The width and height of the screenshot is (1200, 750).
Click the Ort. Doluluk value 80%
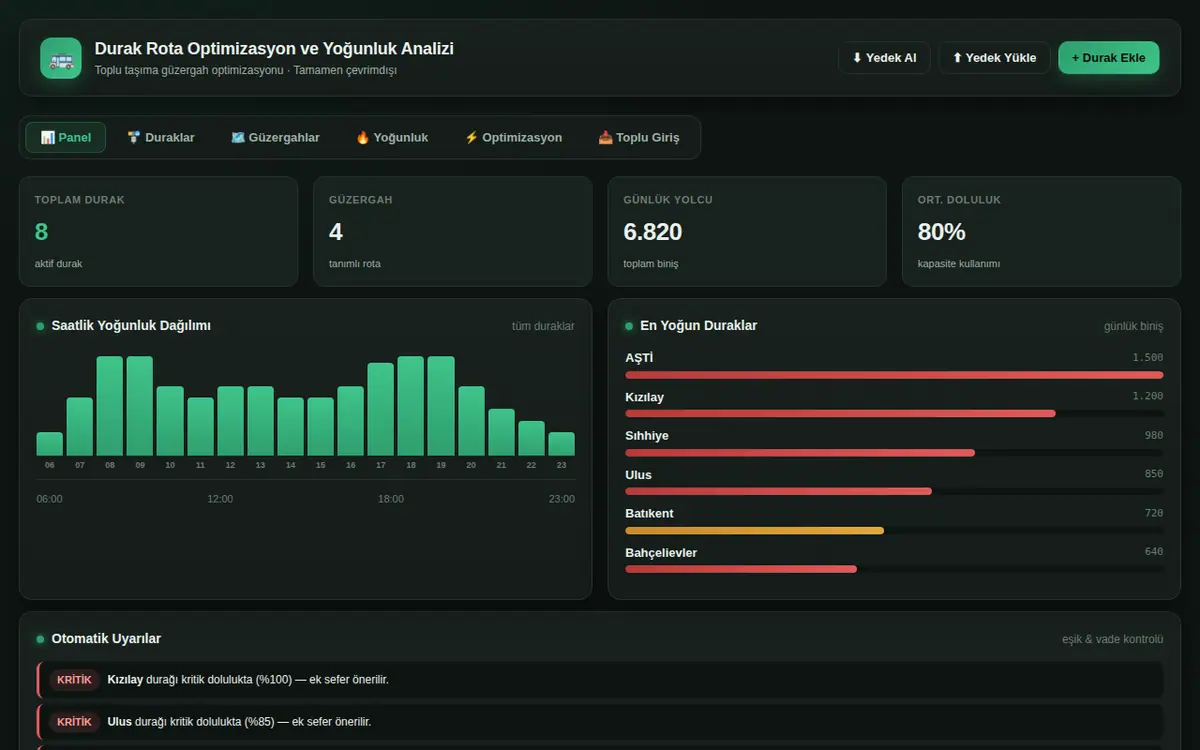942,232
